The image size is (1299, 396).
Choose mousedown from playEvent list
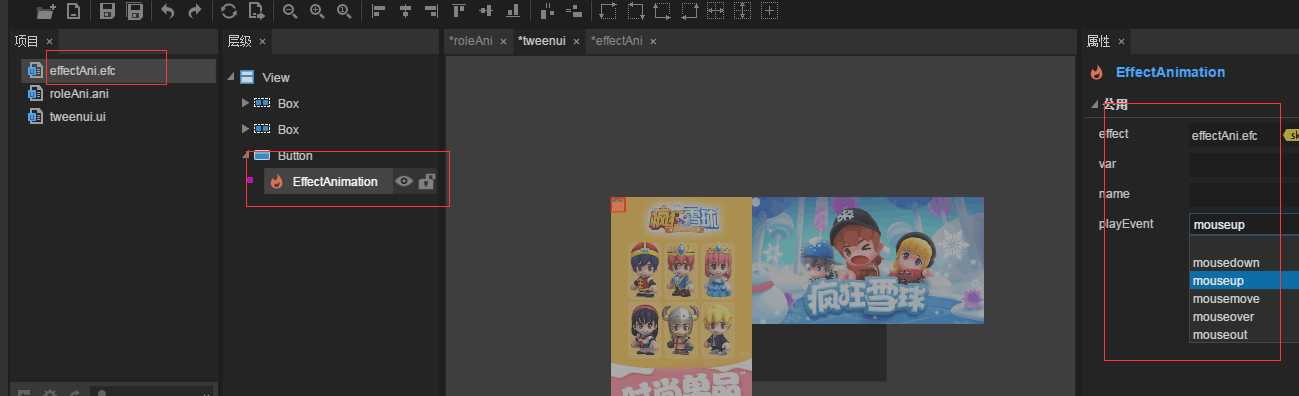pyautogui.click(x=1244, y=263)
